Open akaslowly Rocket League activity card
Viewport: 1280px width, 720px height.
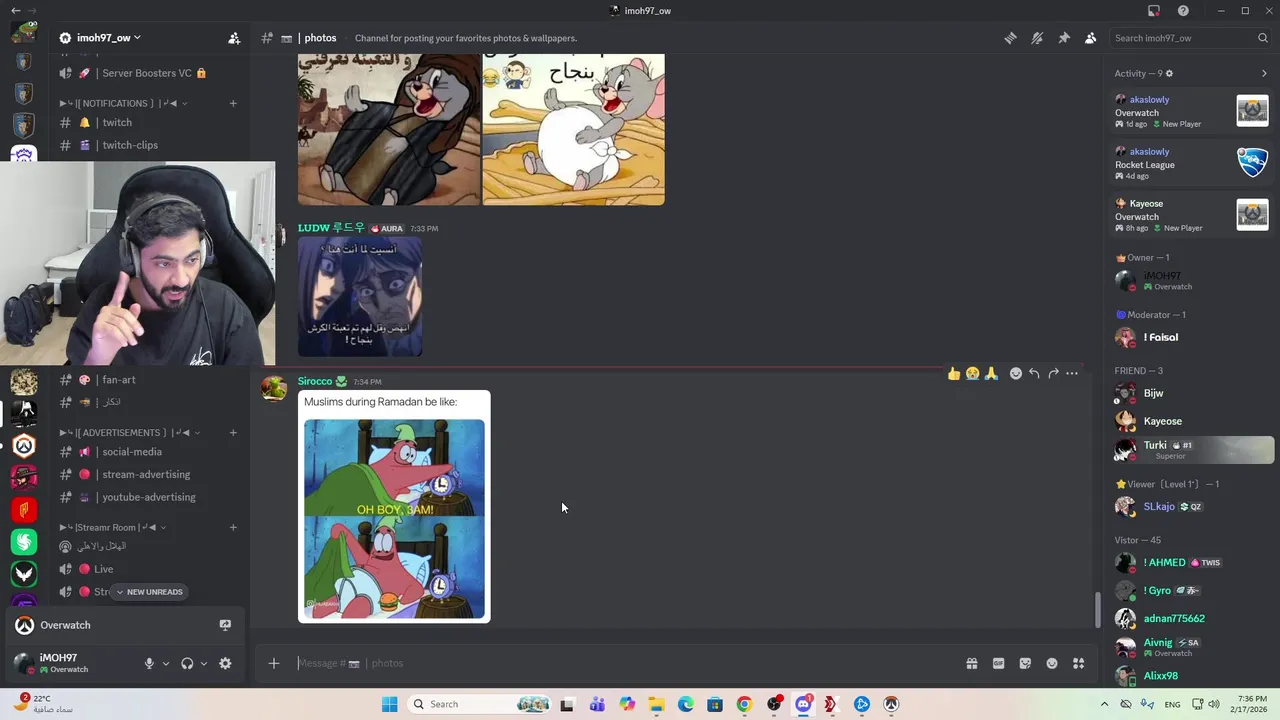1192,165
